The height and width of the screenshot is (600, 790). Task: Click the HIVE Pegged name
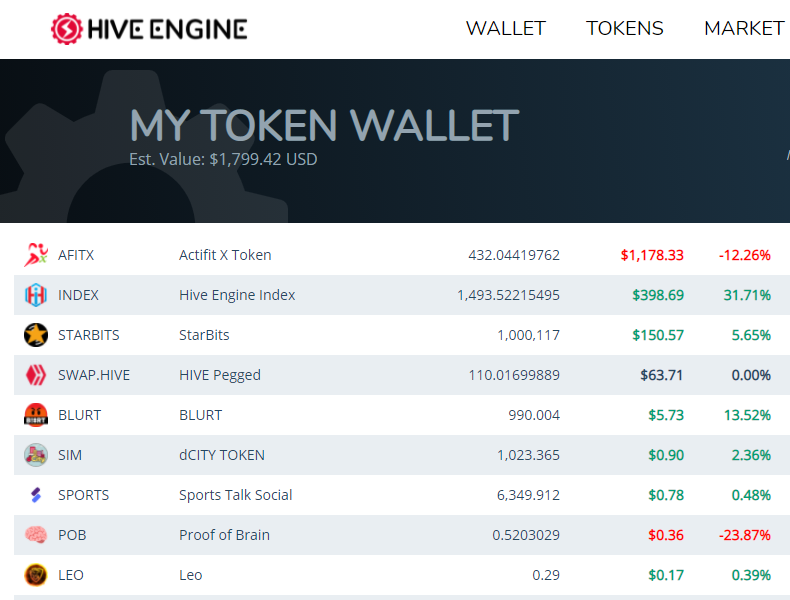[x=220, y=375]
